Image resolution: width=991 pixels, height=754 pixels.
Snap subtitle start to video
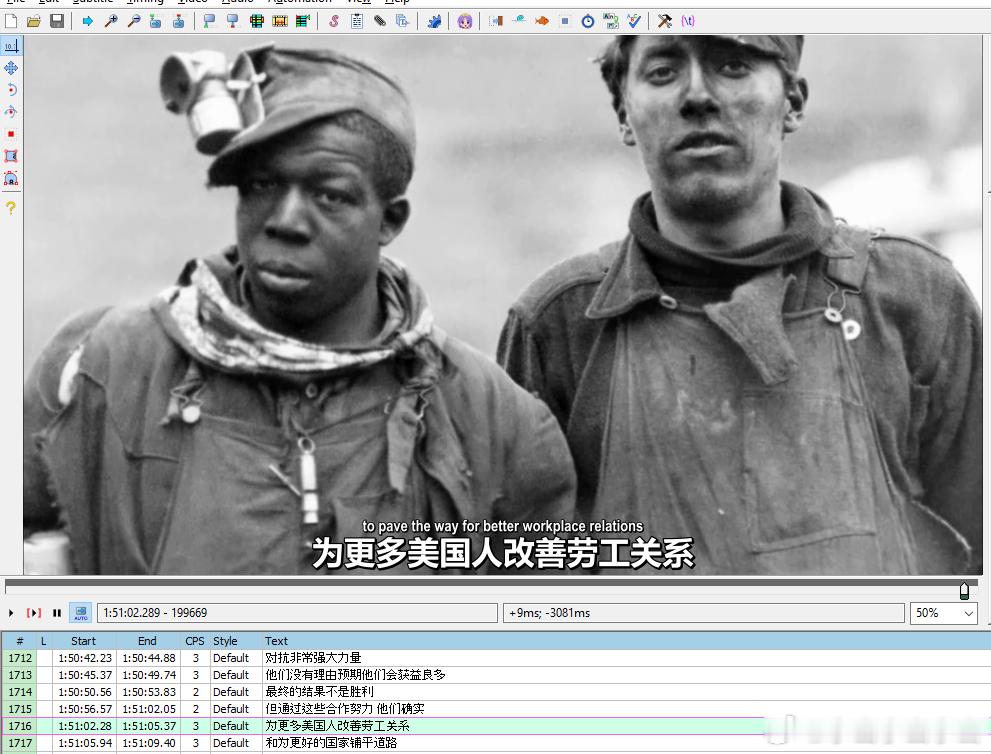[x=209, y=21]
